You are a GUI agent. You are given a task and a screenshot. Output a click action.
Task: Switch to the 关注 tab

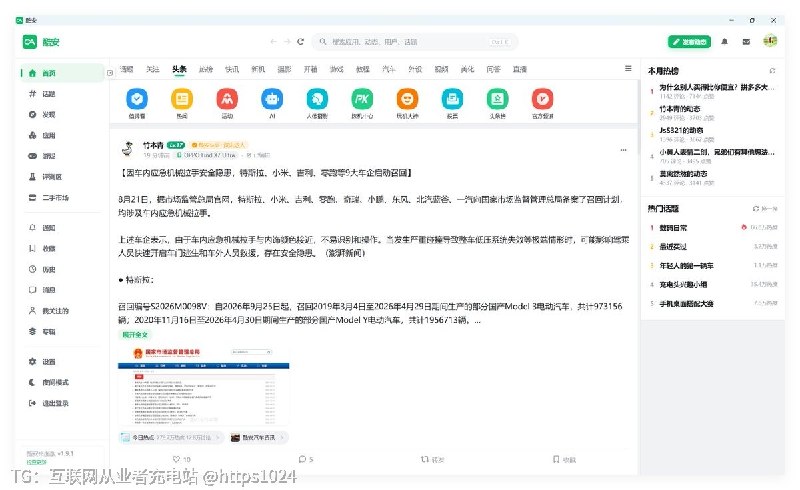pos(153,69)
